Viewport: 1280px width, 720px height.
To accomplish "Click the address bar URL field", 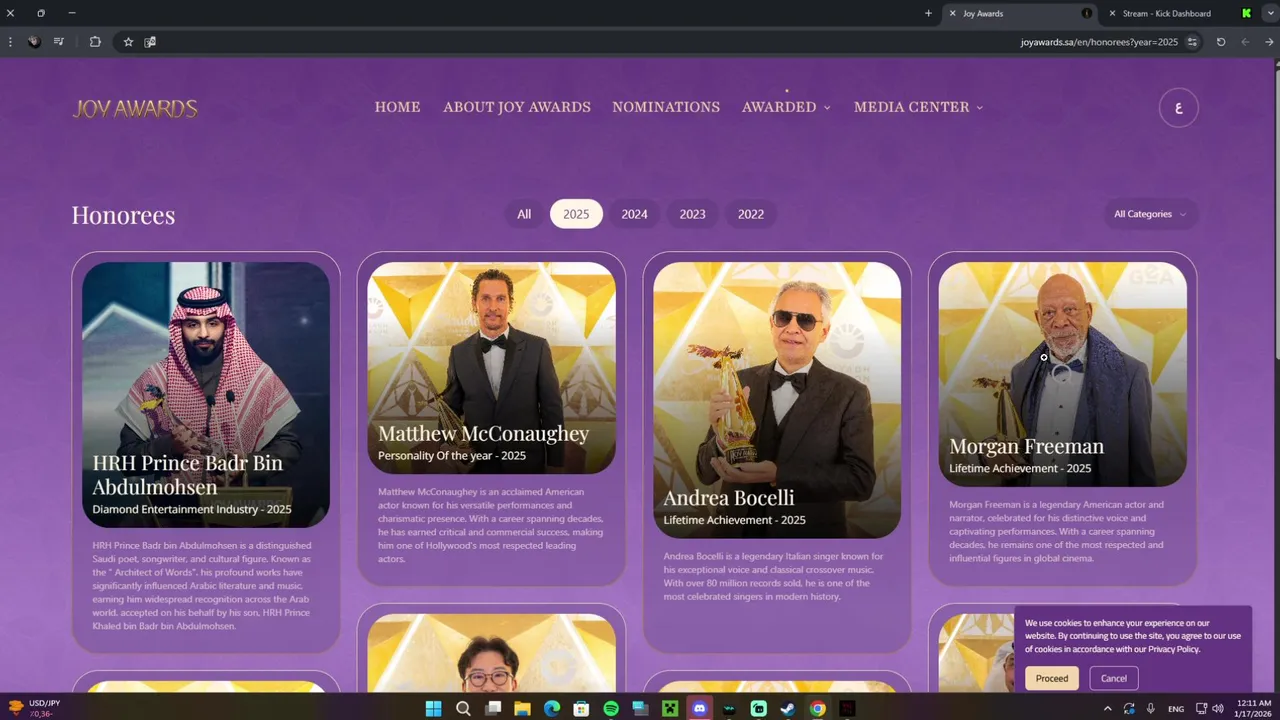I will coord(1098,42).
